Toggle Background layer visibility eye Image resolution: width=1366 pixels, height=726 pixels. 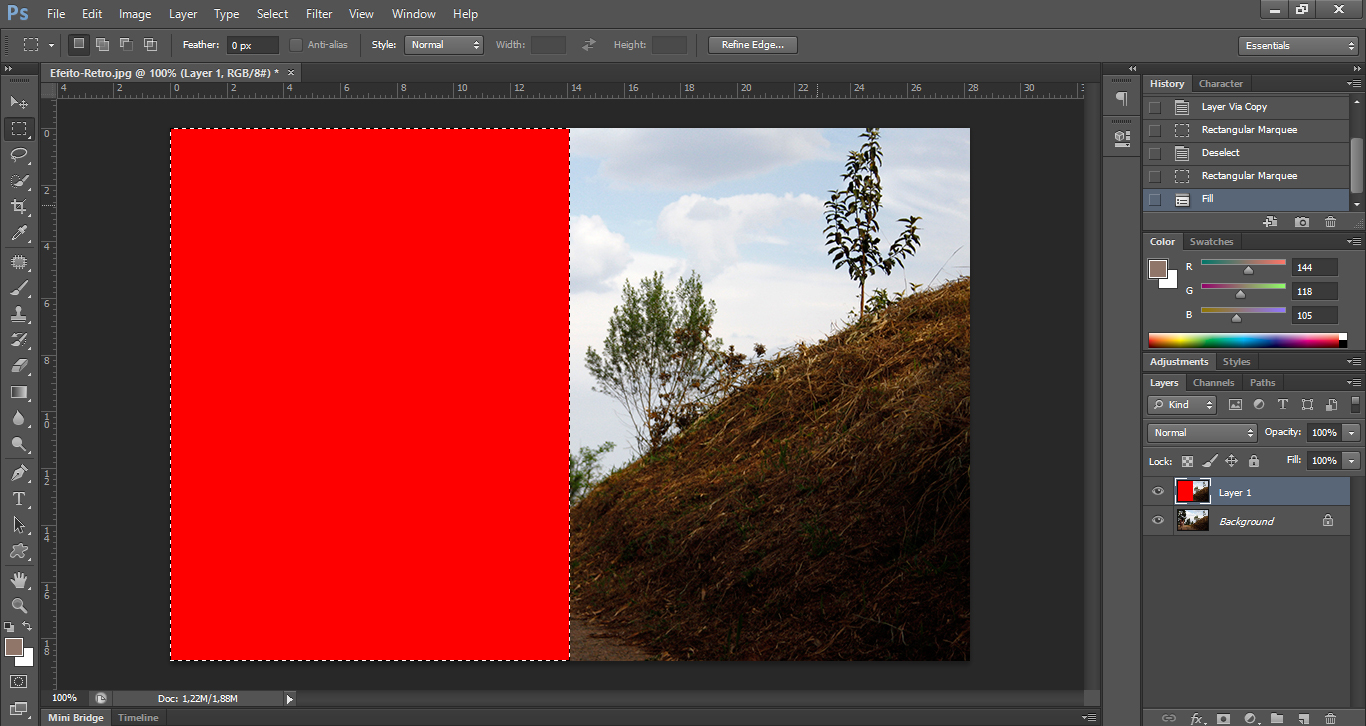[x=1158, y=521]
